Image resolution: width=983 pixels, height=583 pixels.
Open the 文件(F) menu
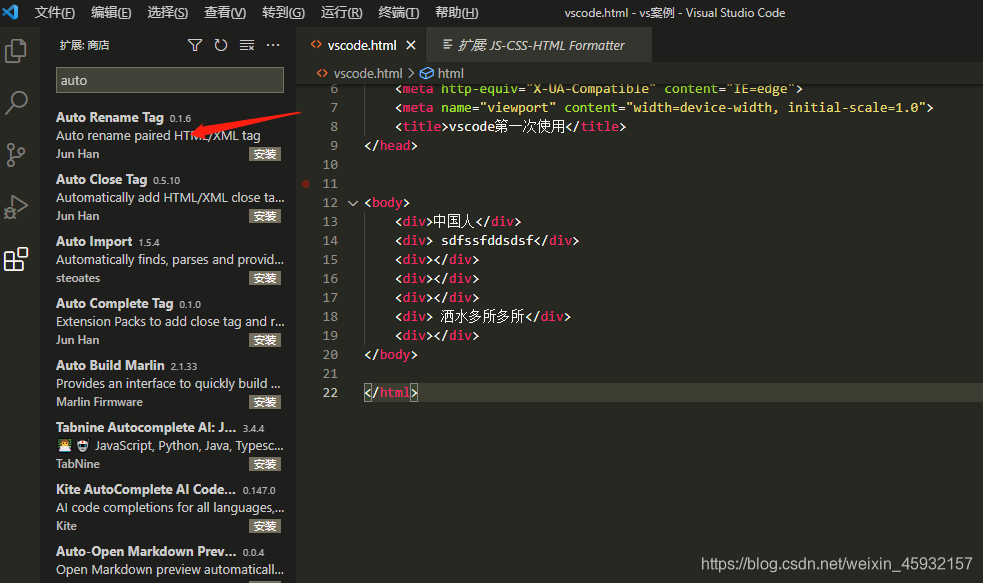(55, 13)
